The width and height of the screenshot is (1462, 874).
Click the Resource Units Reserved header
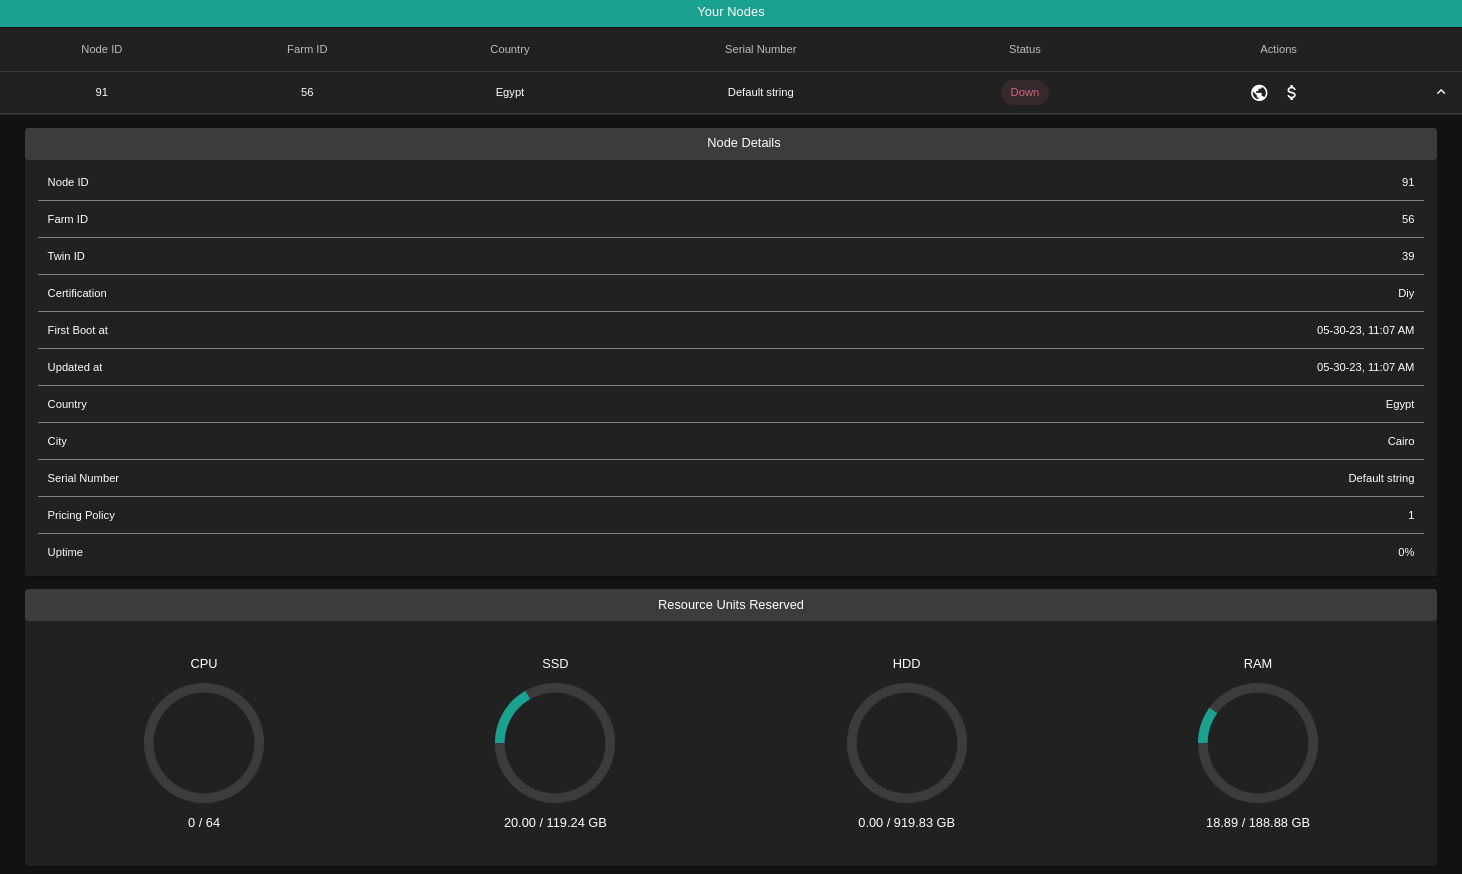tap(730, 605)
